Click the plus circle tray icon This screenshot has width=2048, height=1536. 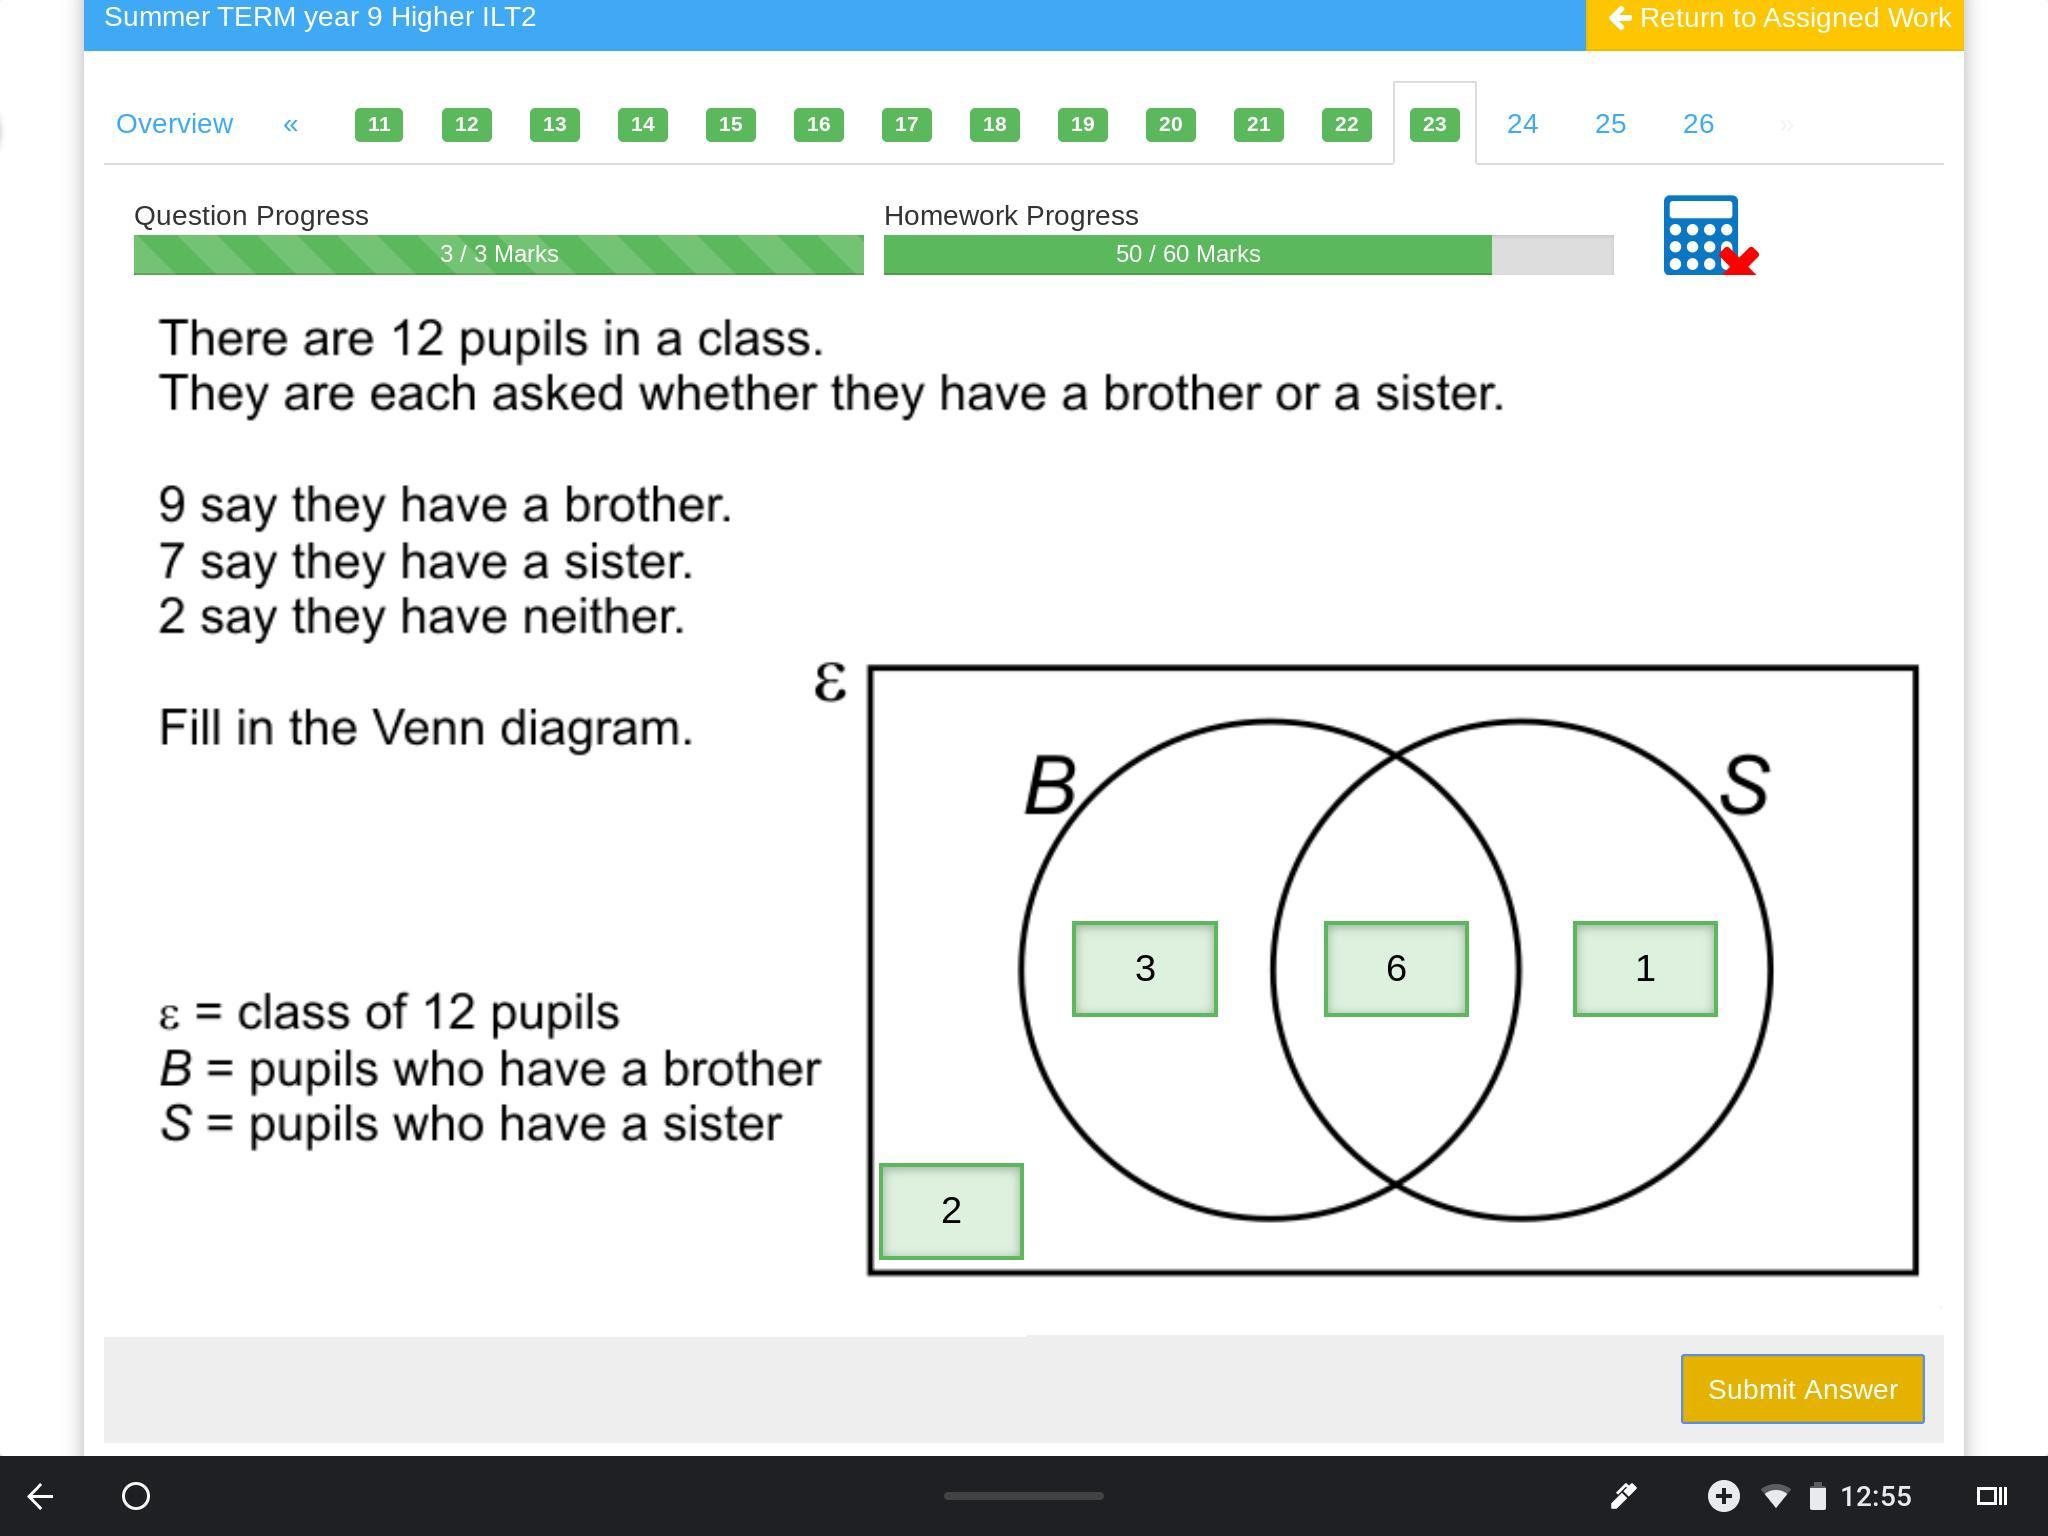tap(1723, 1496)
